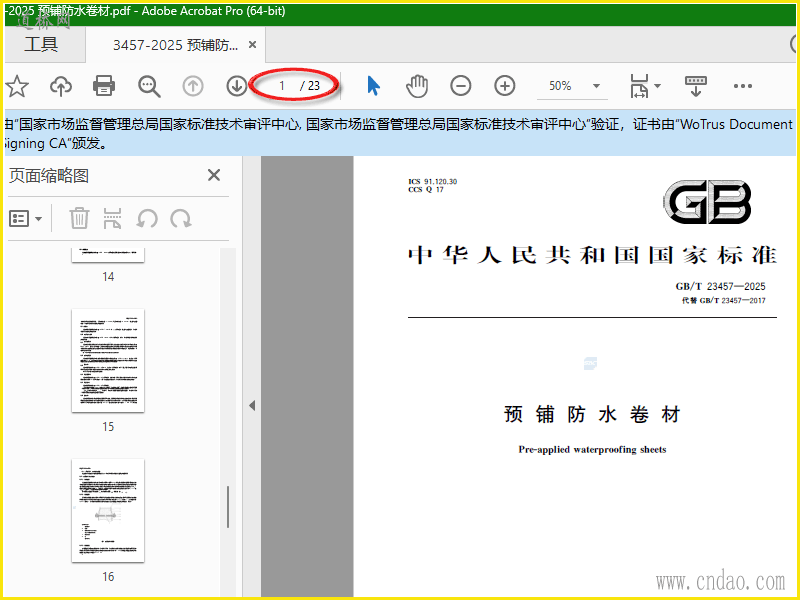This screenshot has width=800, height=600.
Task: Open the 工具 tab
Action: point(41,44)
